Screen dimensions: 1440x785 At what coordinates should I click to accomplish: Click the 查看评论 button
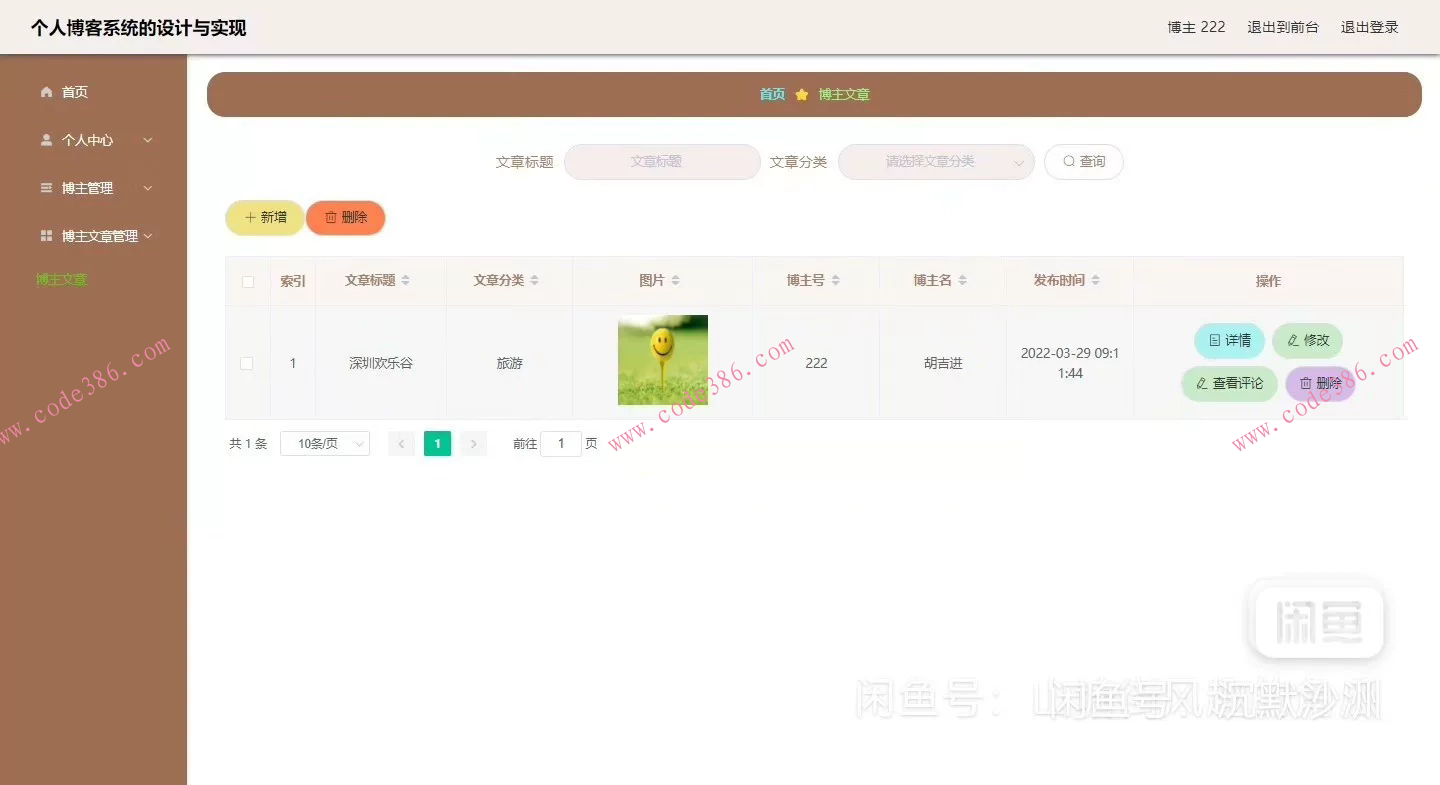[x=1229, y=383]
